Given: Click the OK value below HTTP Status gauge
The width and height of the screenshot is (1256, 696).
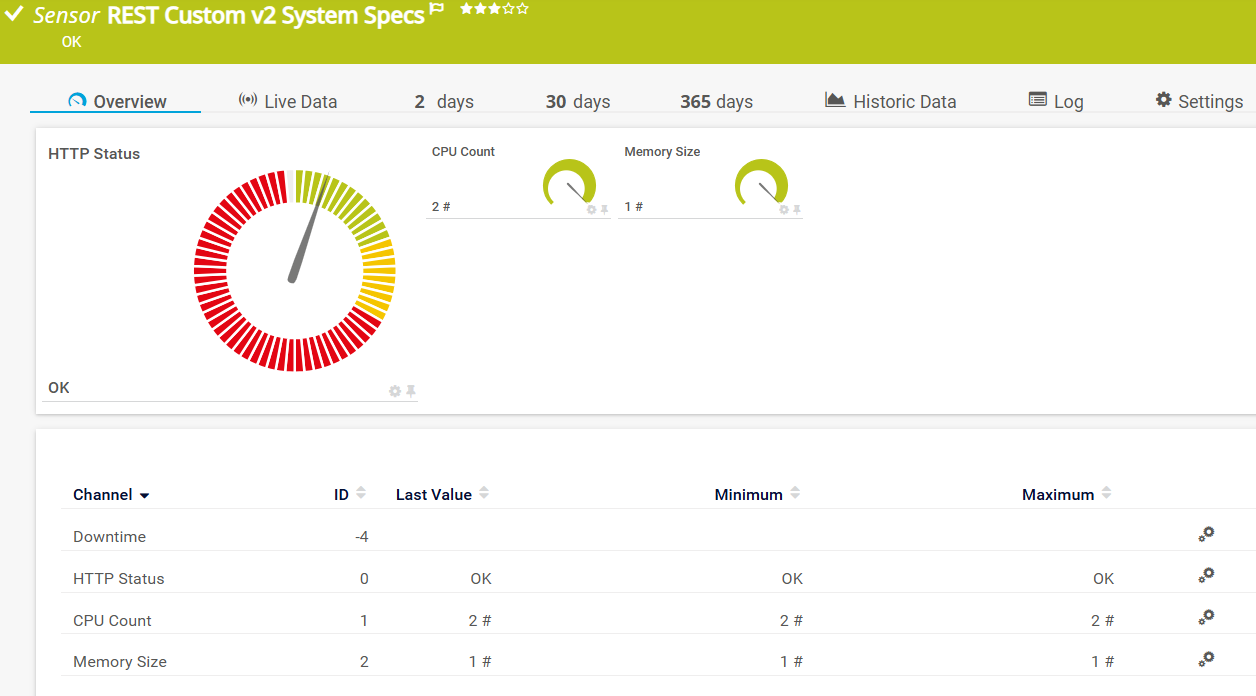Looking at the screenshot, I should 59,388.
